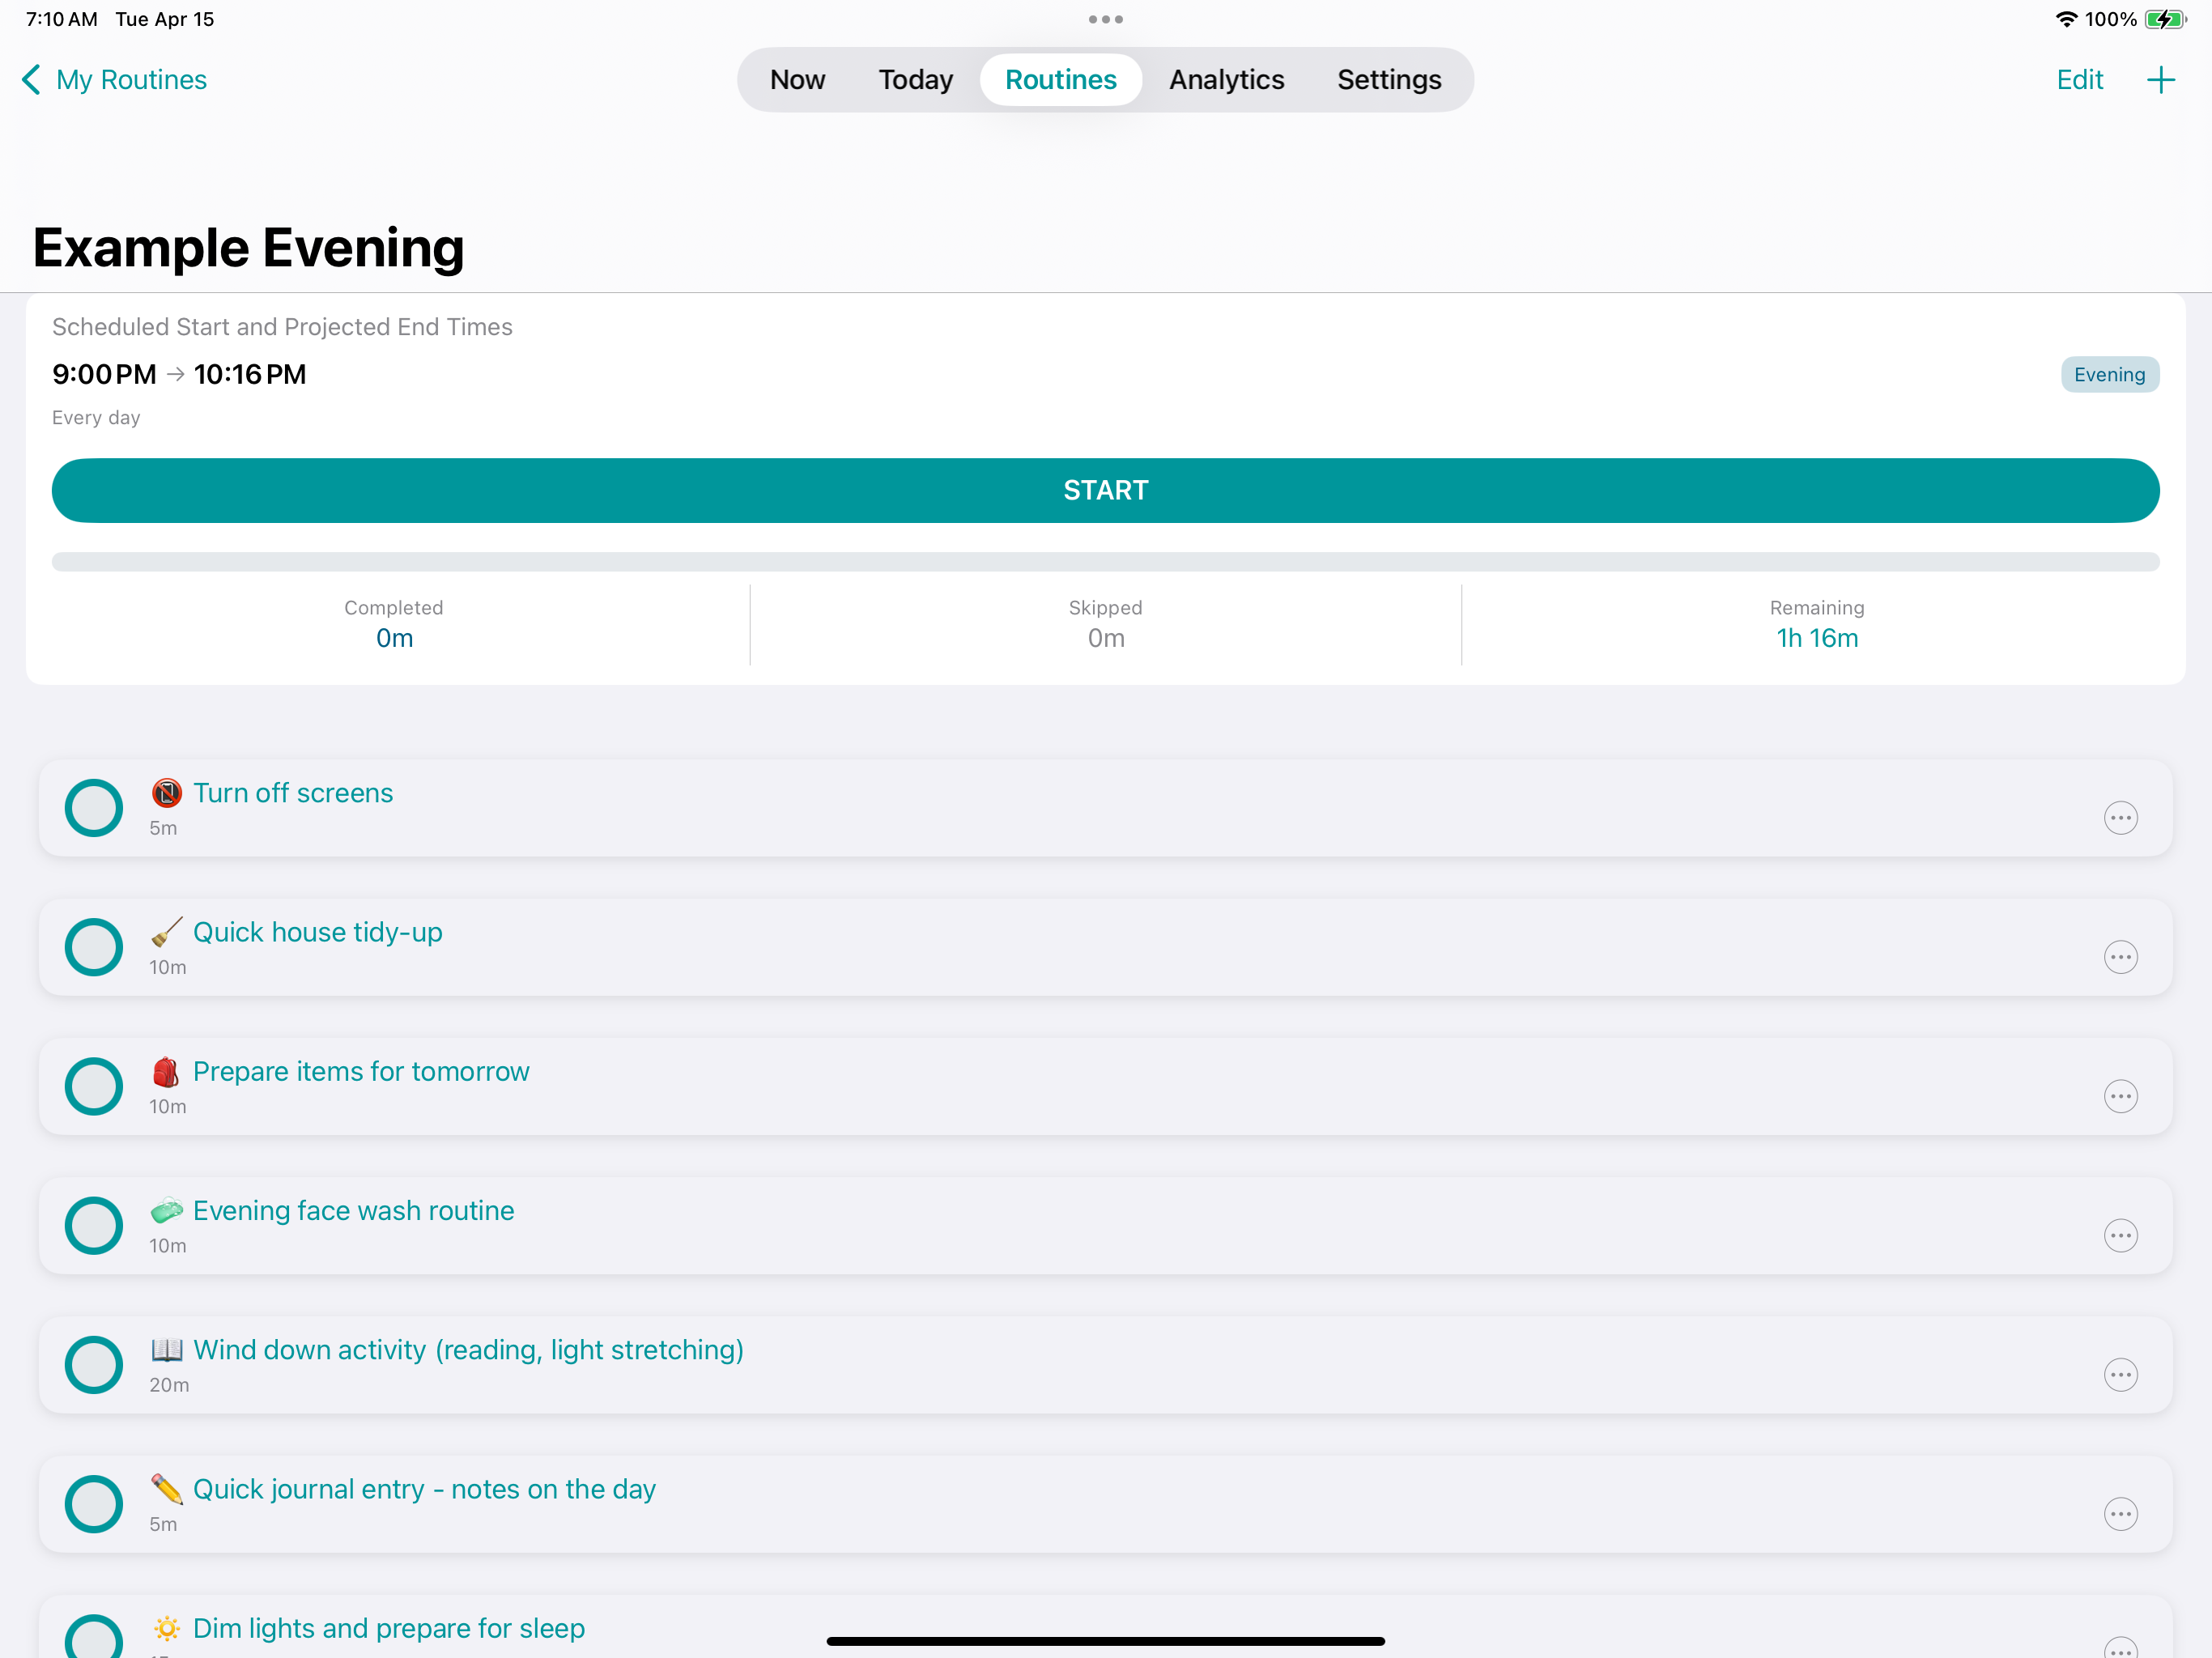Open ellipsis menu for Quick house tidy-up
2212x1658 pixels.
point(2120,957)
